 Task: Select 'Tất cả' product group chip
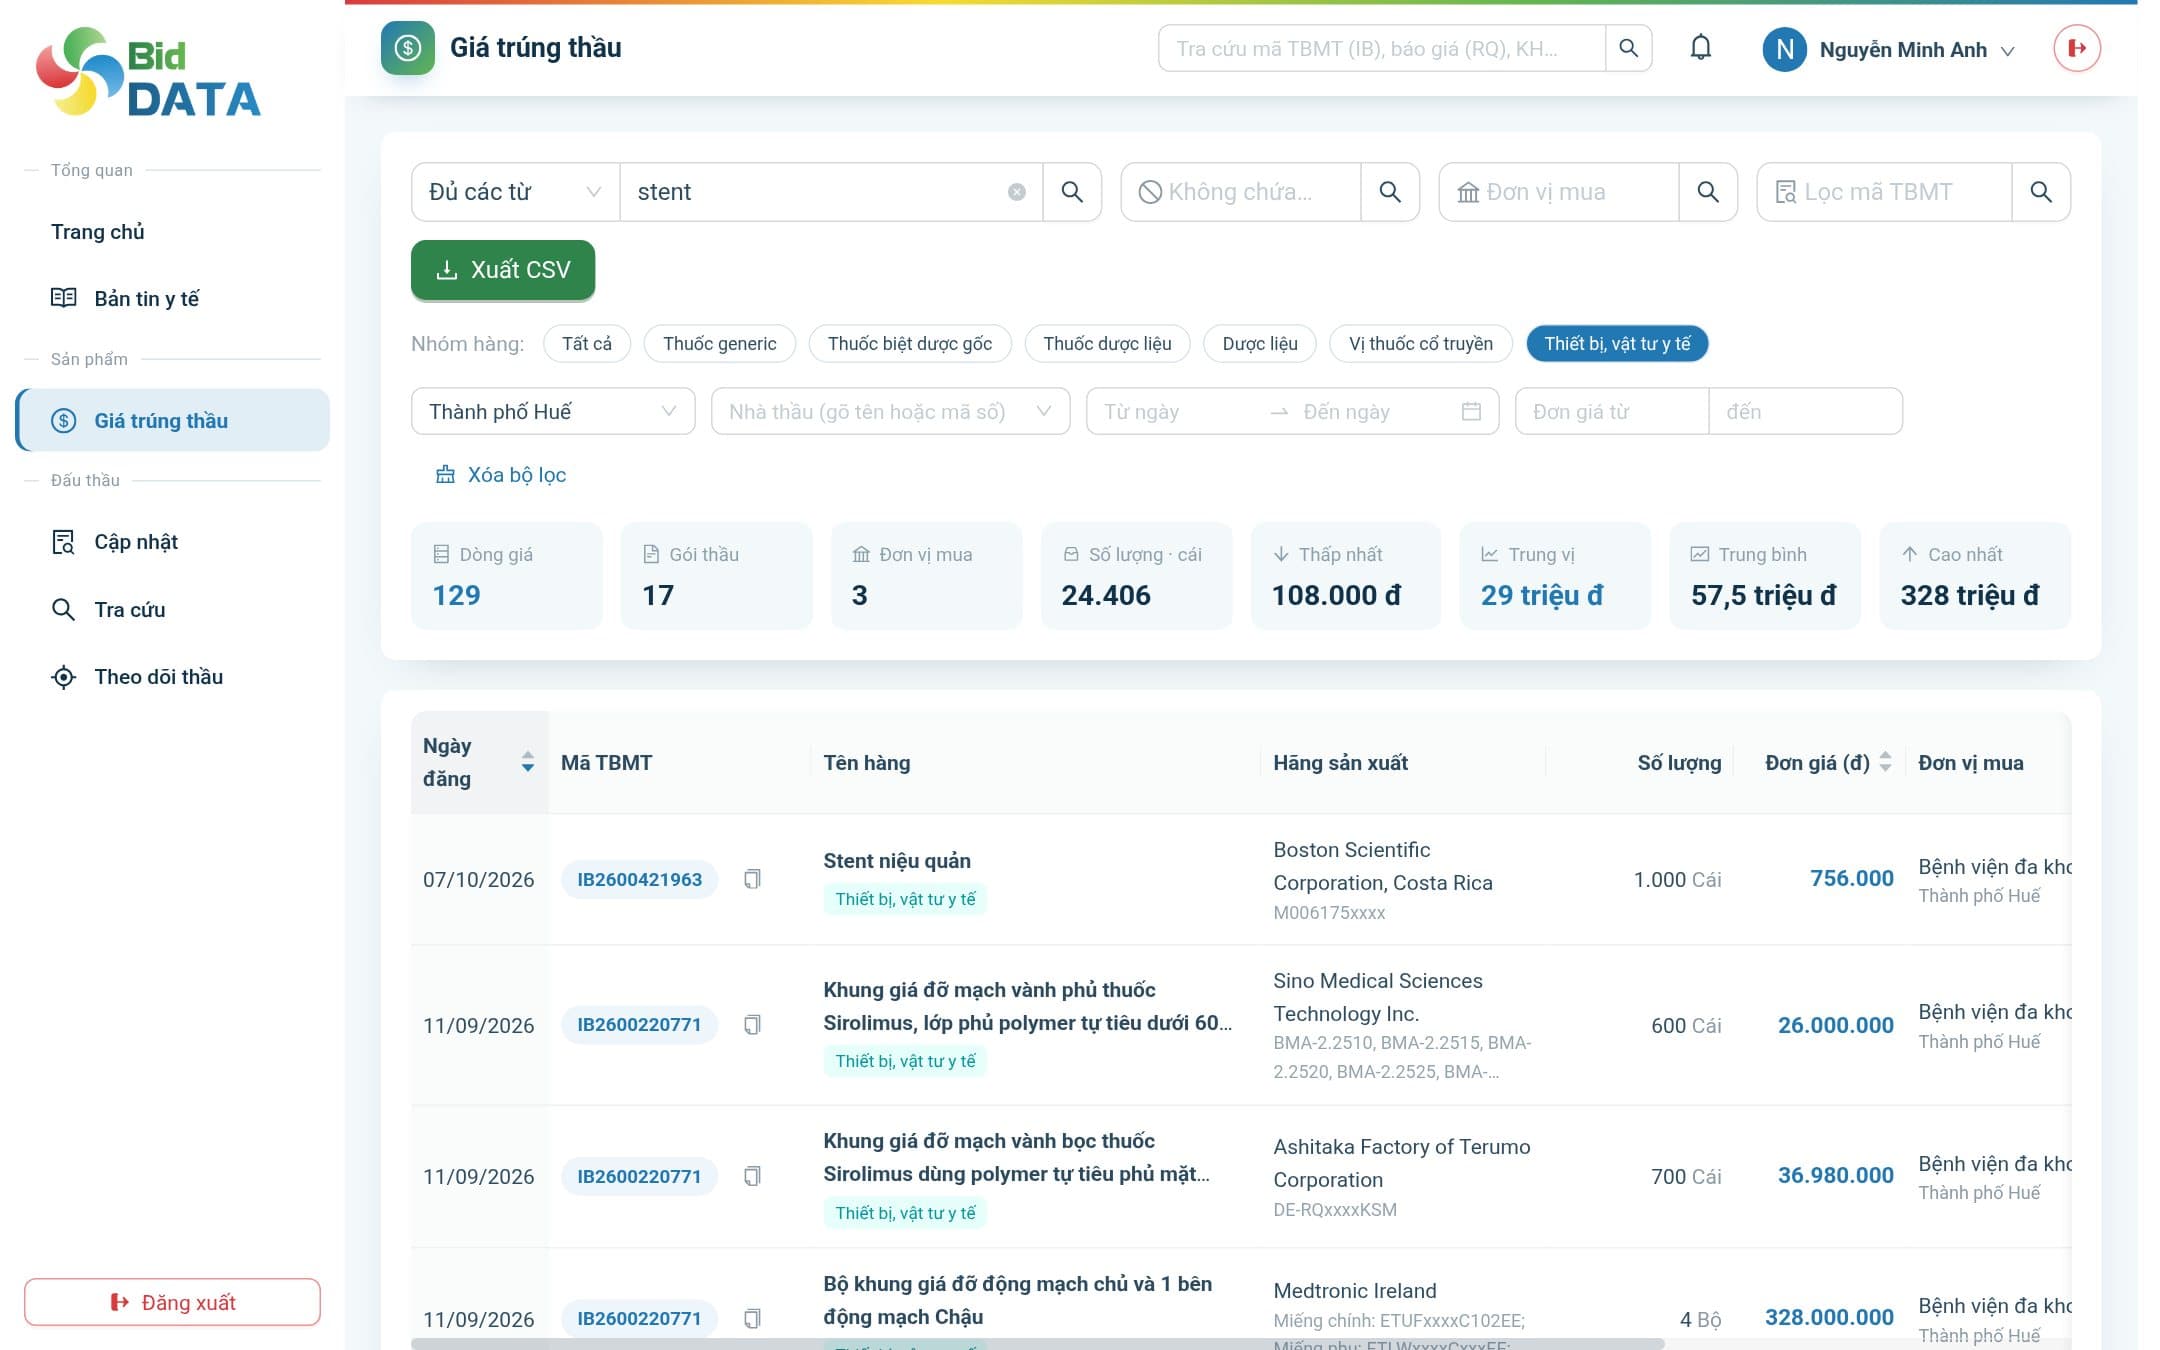[x=587, y=344]
